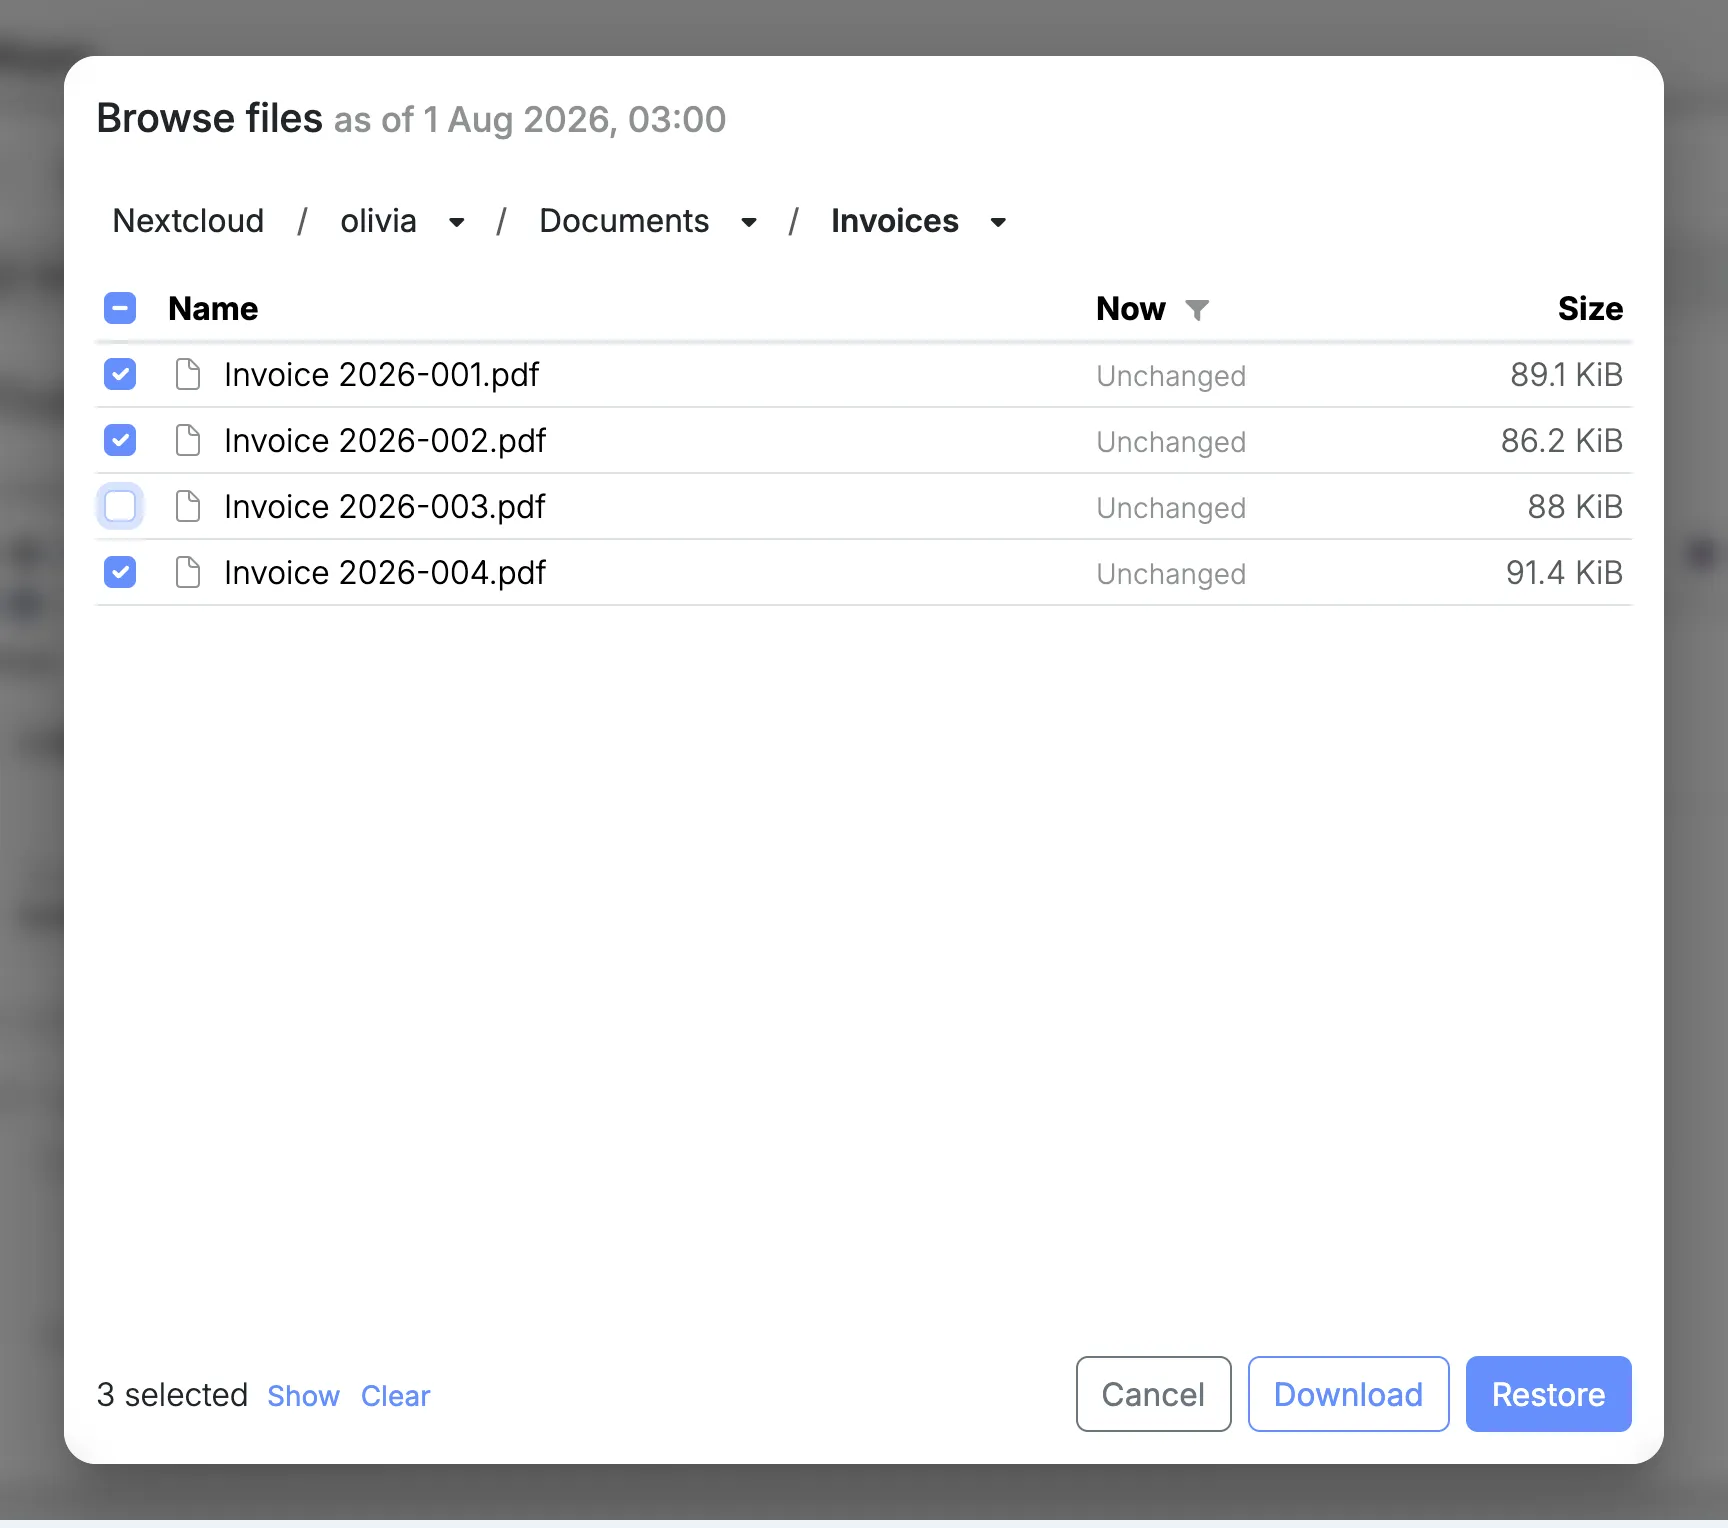Sort by the Size column header

pos(1590,308)
